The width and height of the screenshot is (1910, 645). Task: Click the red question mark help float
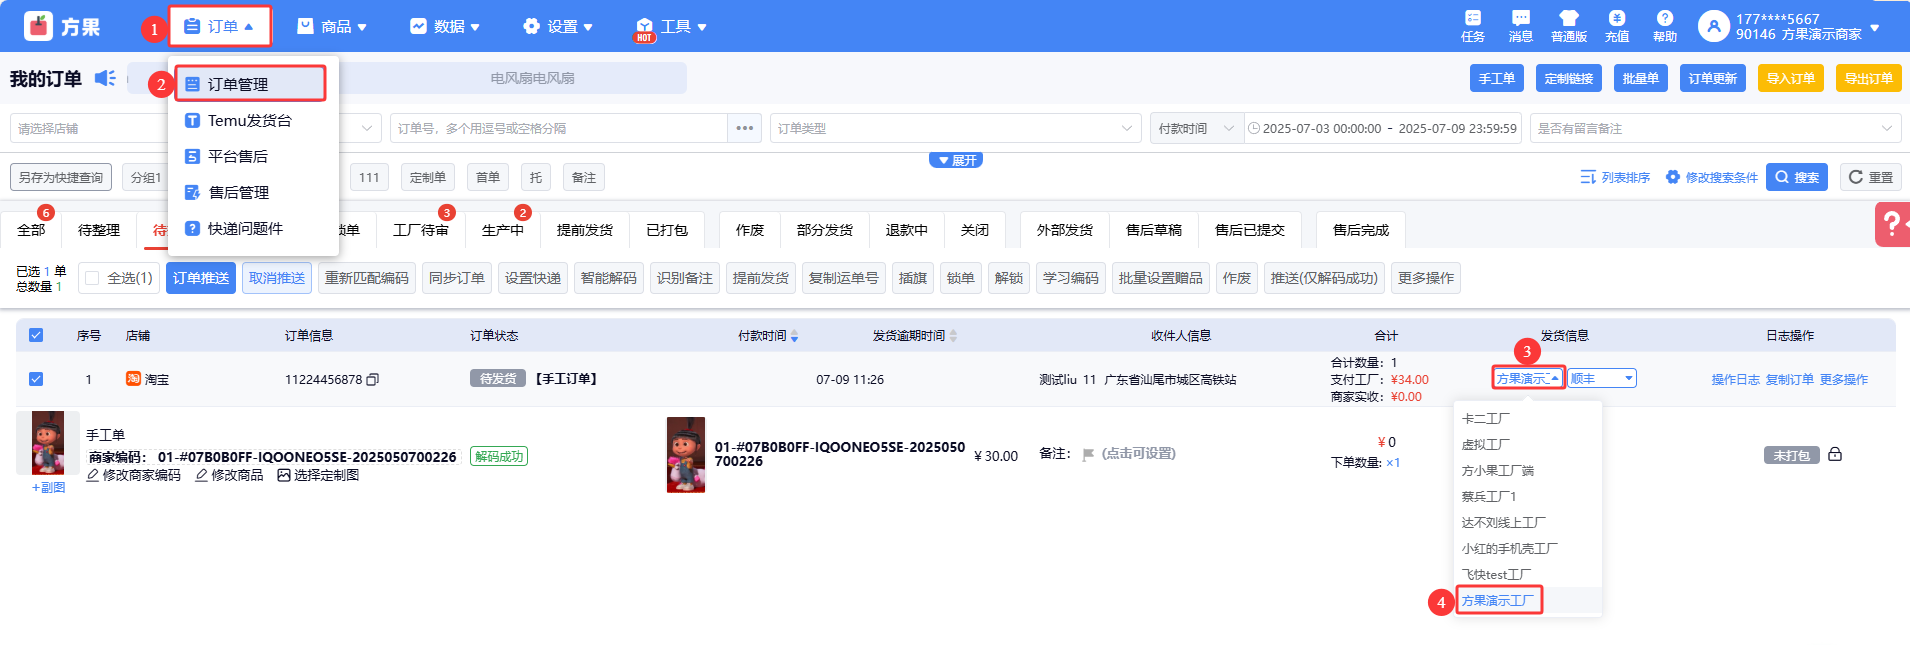(x=1892, y=224)
